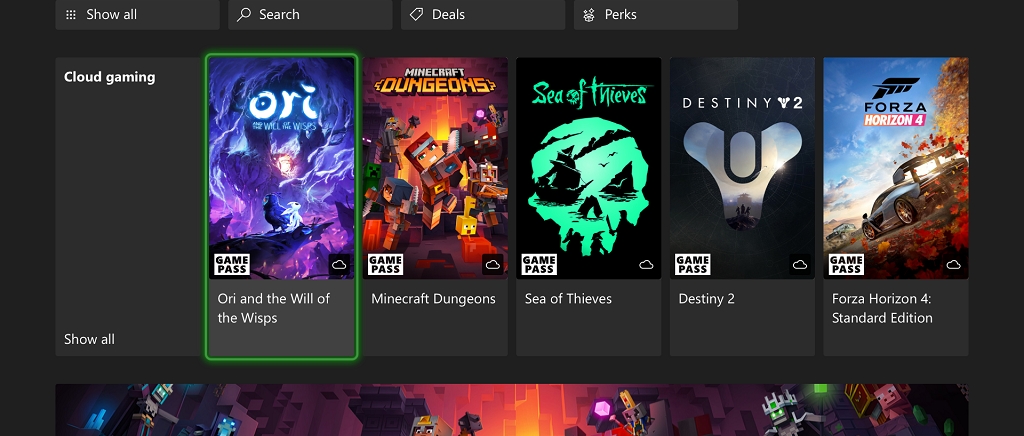Image resolution: width=1024 pixels, height=436 pixels.
Task: Open the Perks button
Action: coord(656,14)
